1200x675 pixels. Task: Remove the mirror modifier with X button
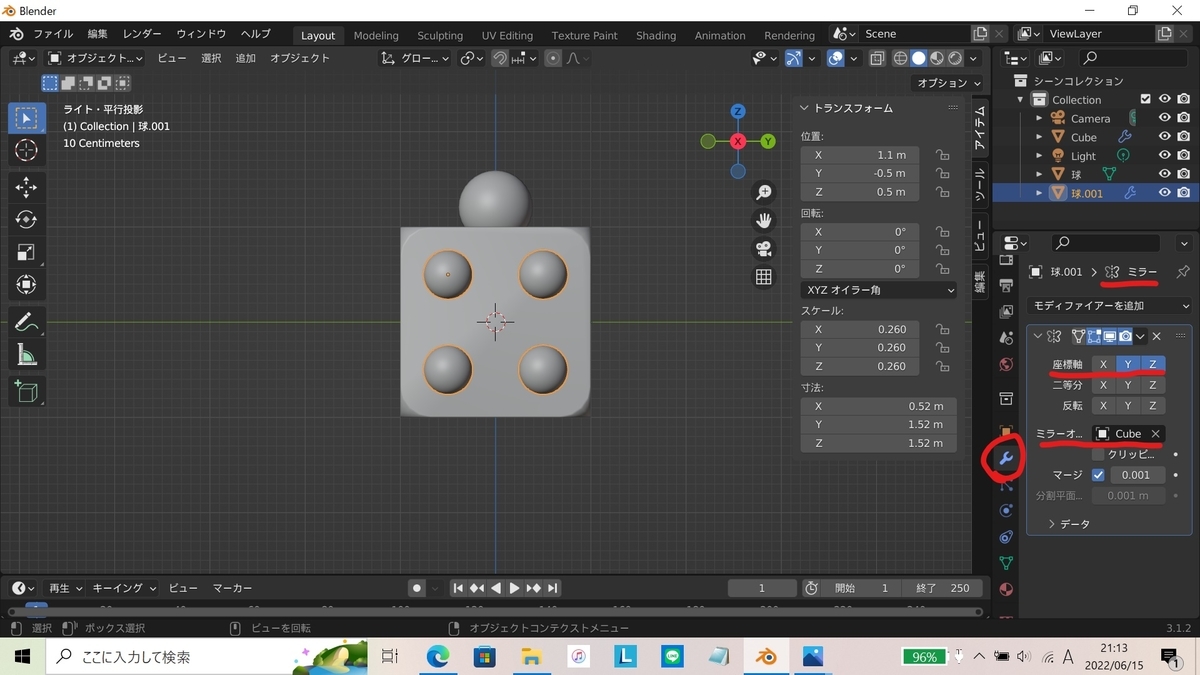pyautogui.click(x=1157, y=337)
